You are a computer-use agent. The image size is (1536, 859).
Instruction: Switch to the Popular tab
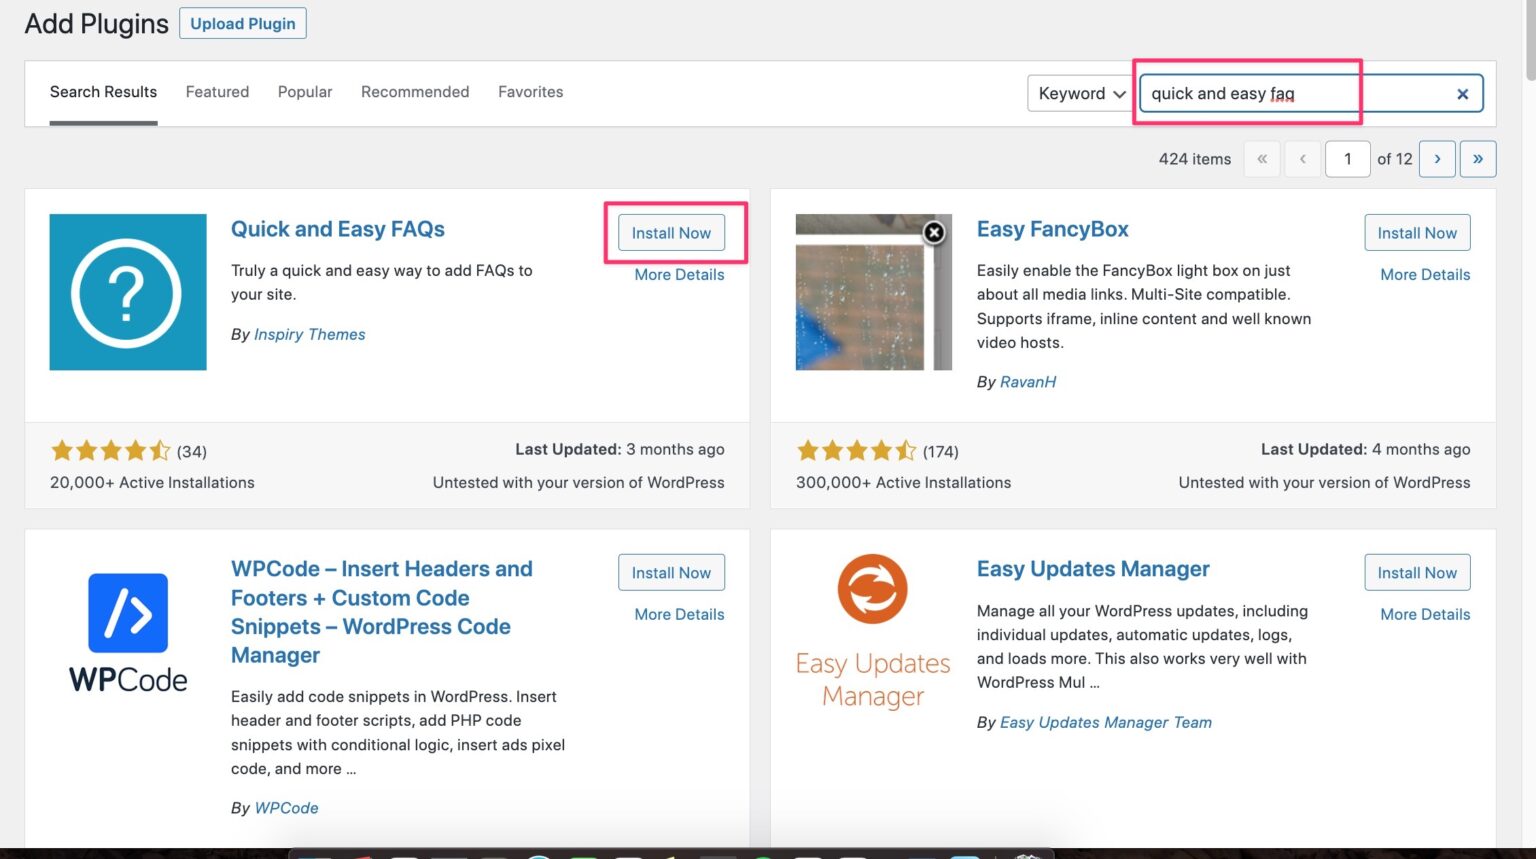click(305, 92)
